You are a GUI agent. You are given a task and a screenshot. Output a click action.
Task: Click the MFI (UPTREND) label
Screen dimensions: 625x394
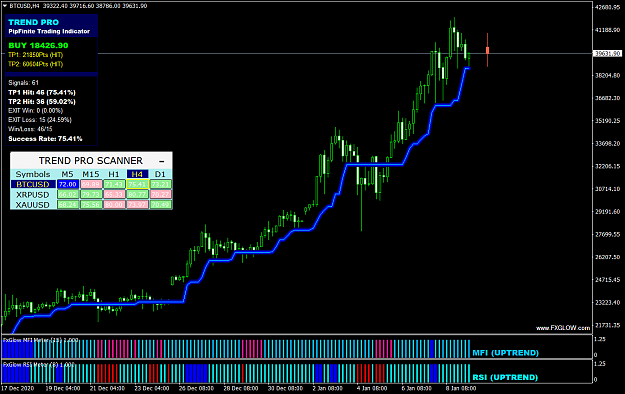(505, 353)
